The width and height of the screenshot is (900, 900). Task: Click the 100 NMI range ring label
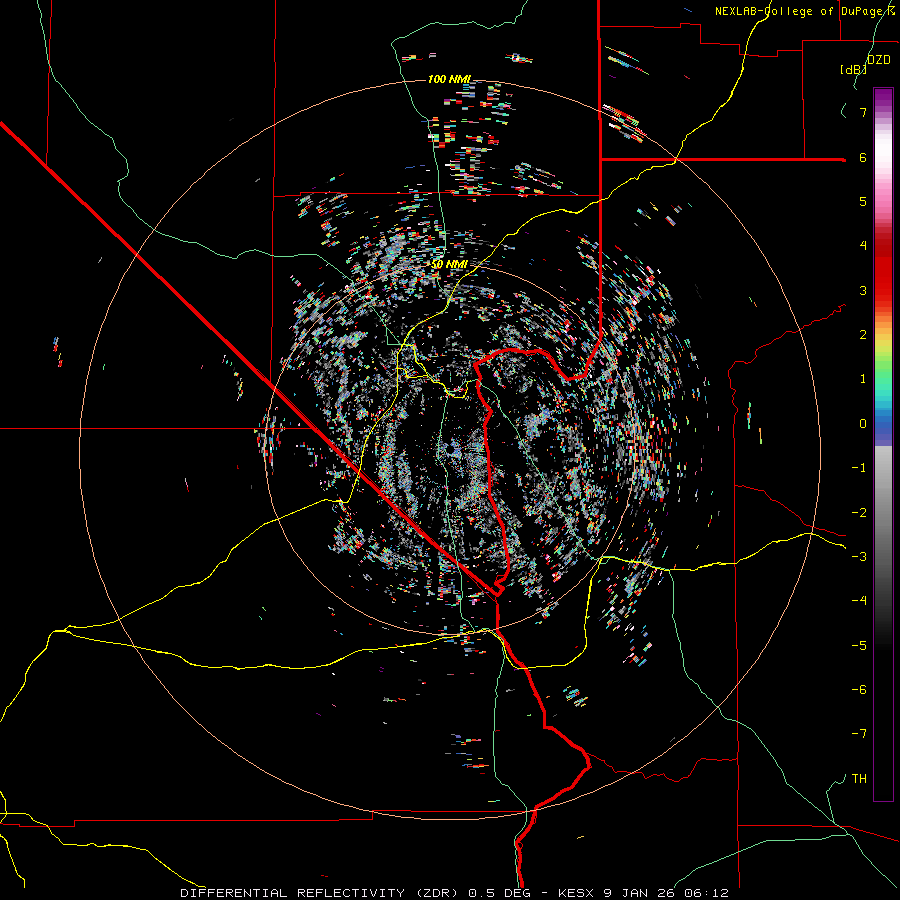coord(449,79)
